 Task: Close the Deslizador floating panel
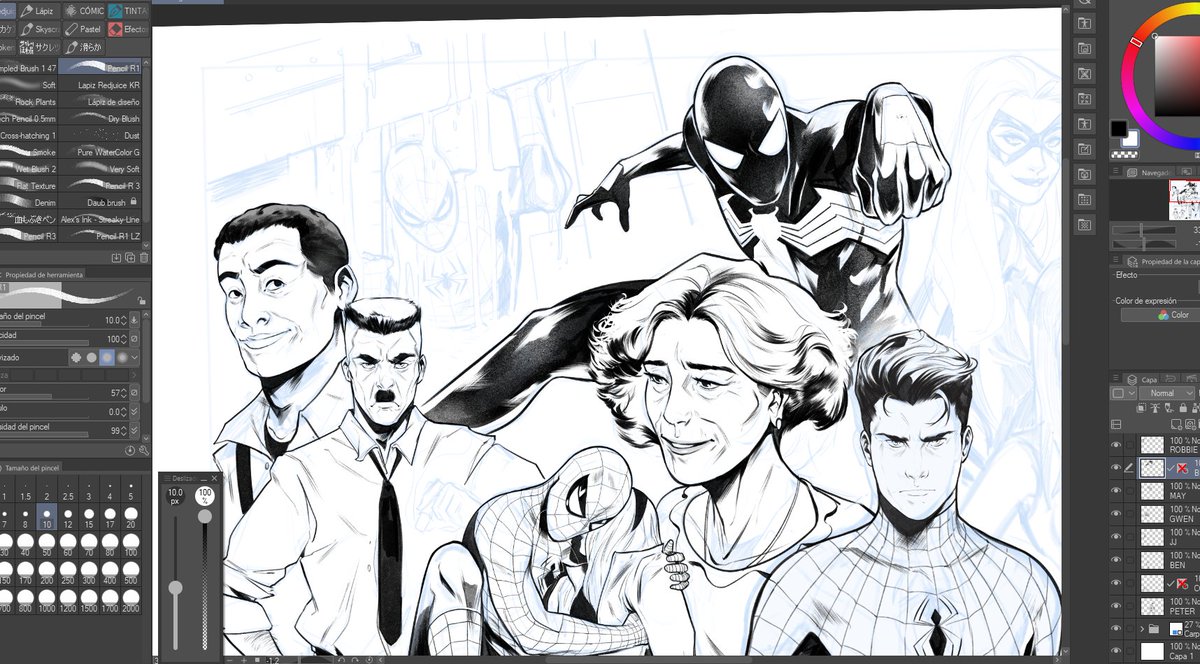point(214,479)
